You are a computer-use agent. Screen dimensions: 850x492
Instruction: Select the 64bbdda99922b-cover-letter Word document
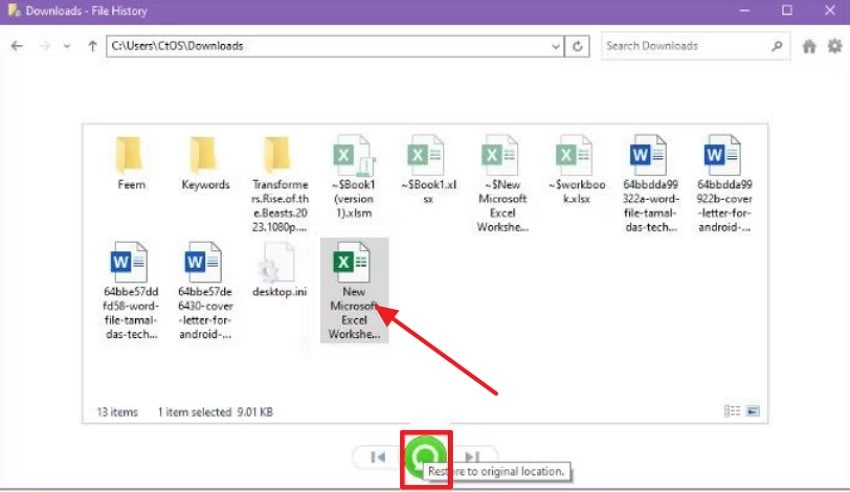point(724,184)
